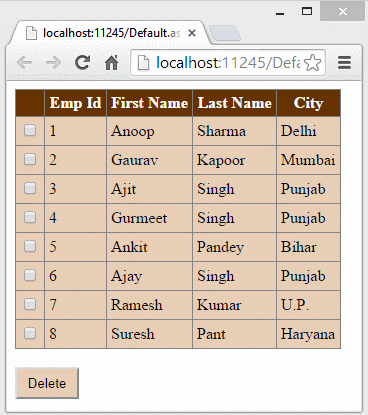
Task: Tick the checkbox for Ramesh Kumar
Action: point(30,304)
